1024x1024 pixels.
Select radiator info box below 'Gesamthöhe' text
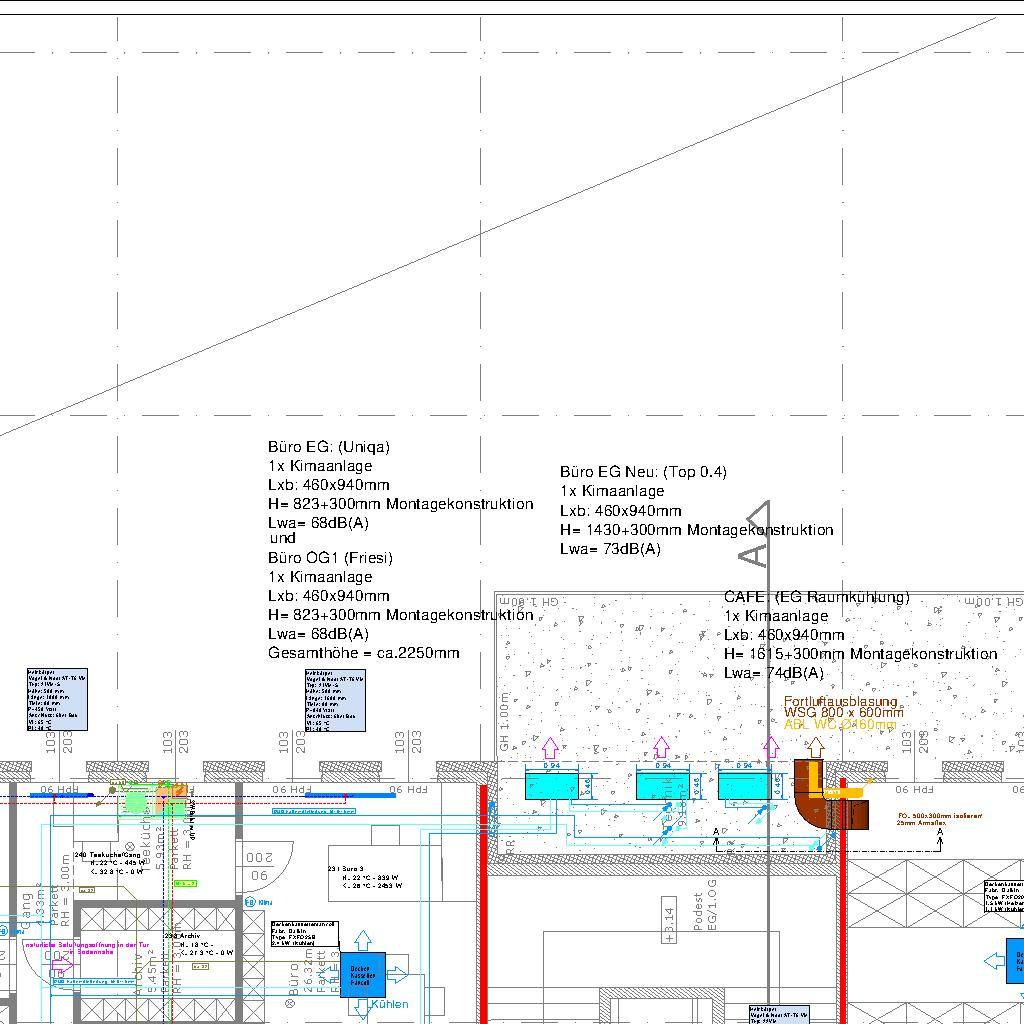[335, 700]
